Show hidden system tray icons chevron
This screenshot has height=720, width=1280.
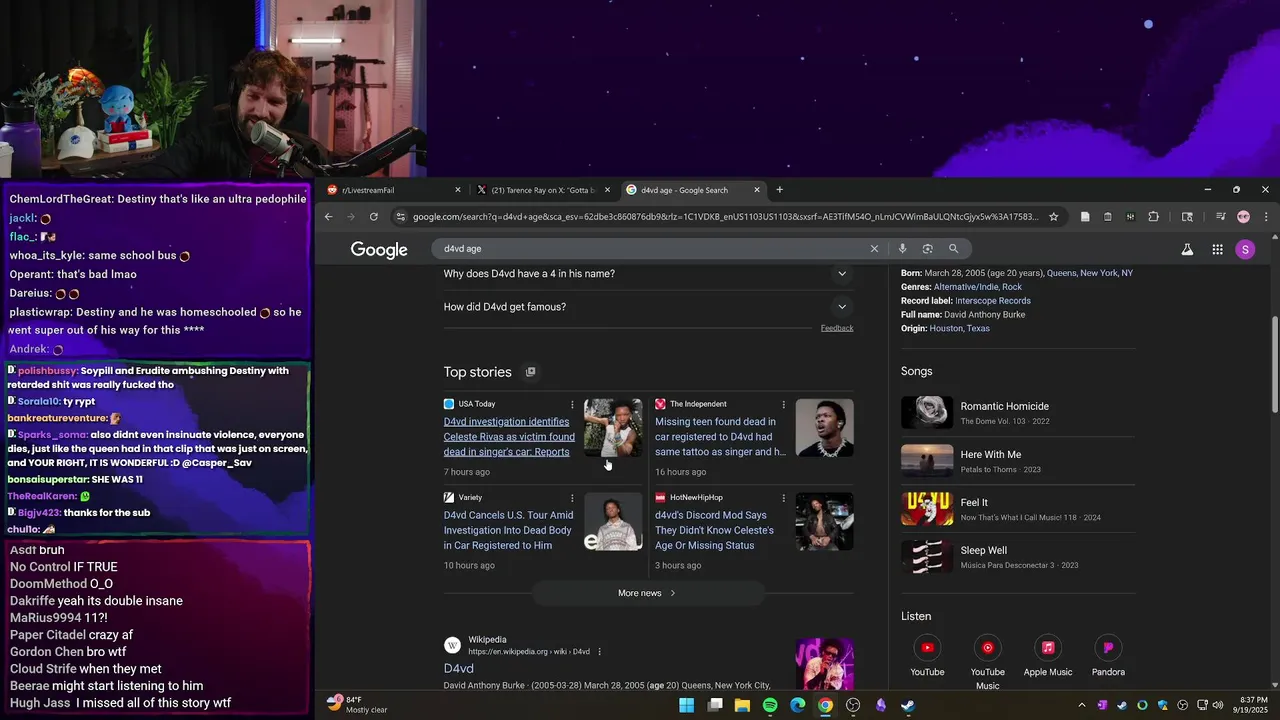1081,705
